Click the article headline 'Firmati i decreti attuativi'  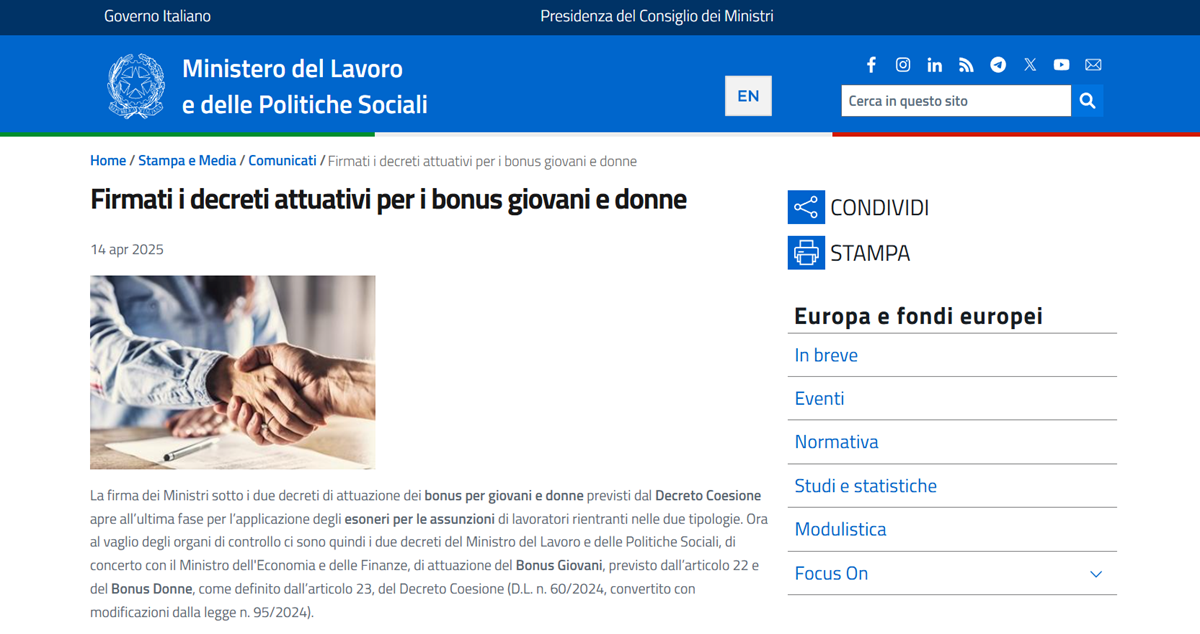tap(389, 199)
